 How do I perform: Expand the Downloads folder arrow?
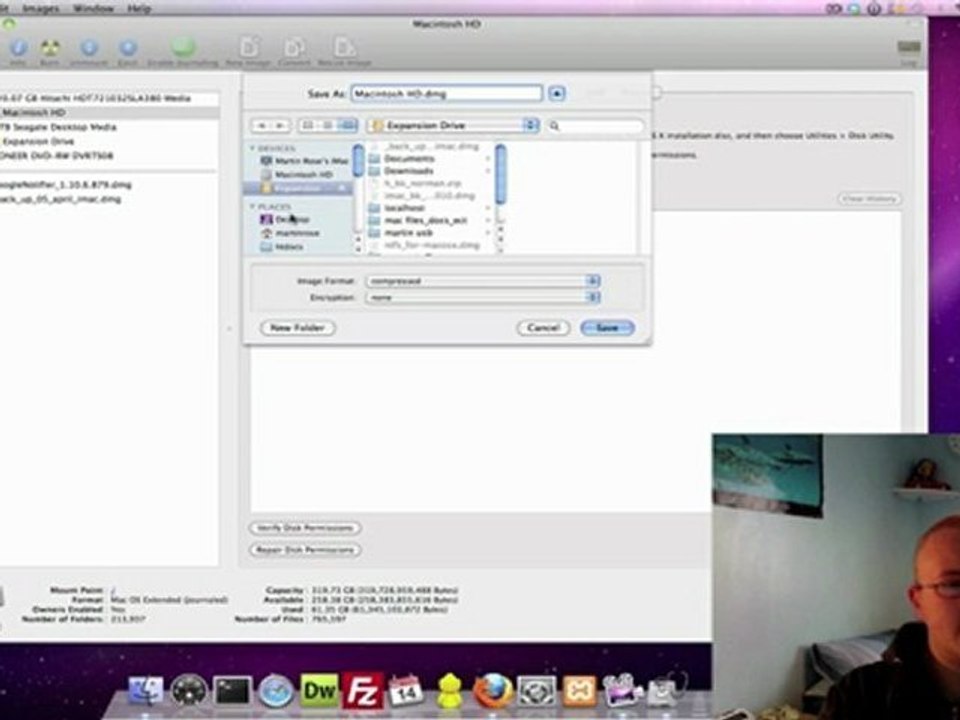pos(488,171)
